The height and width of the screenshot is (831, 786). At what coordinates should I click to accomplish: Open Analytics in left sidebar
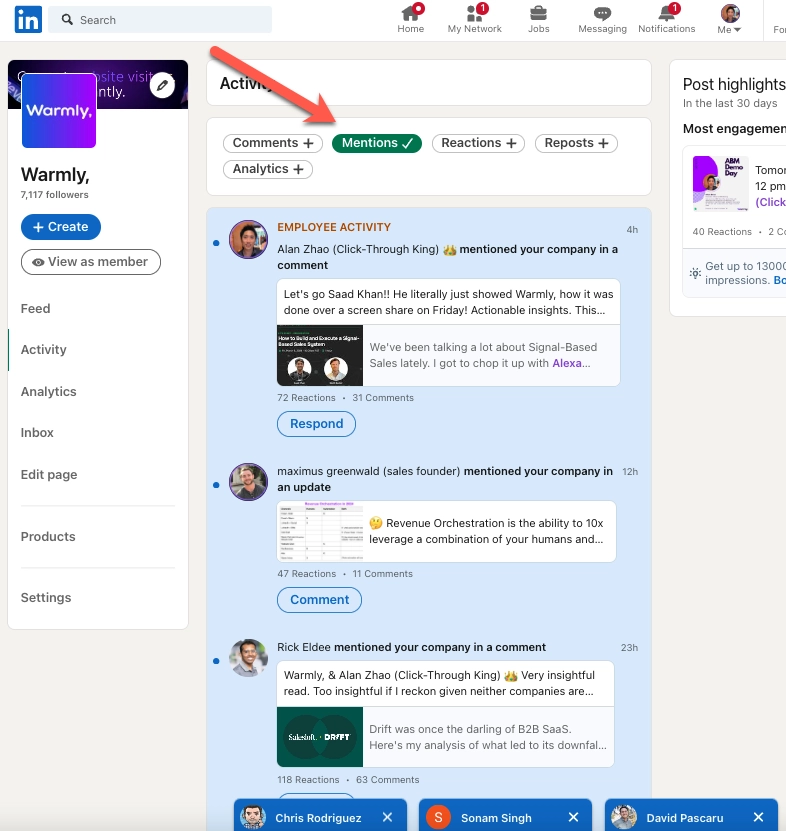[x=48, y=392]
